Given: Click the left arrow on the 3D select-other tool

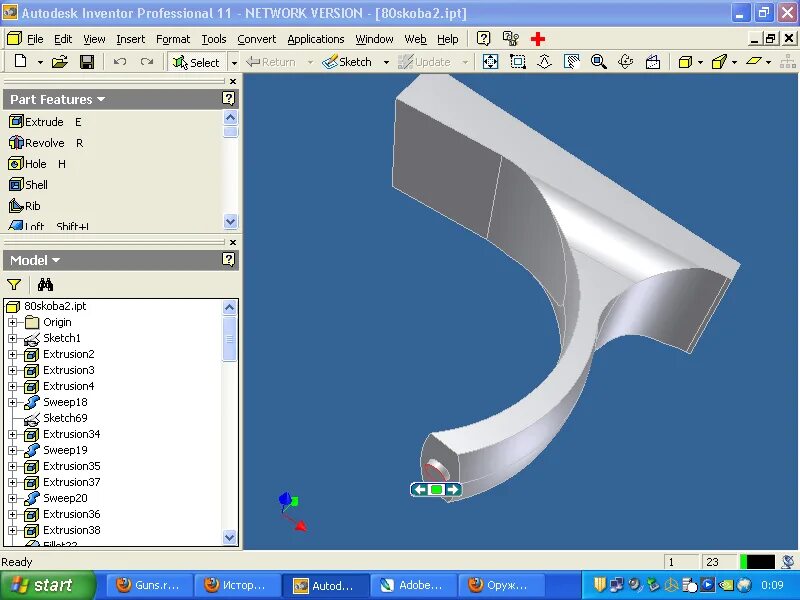Looking at the screenshot, I should pyautogui.click(x=420, y=490).
